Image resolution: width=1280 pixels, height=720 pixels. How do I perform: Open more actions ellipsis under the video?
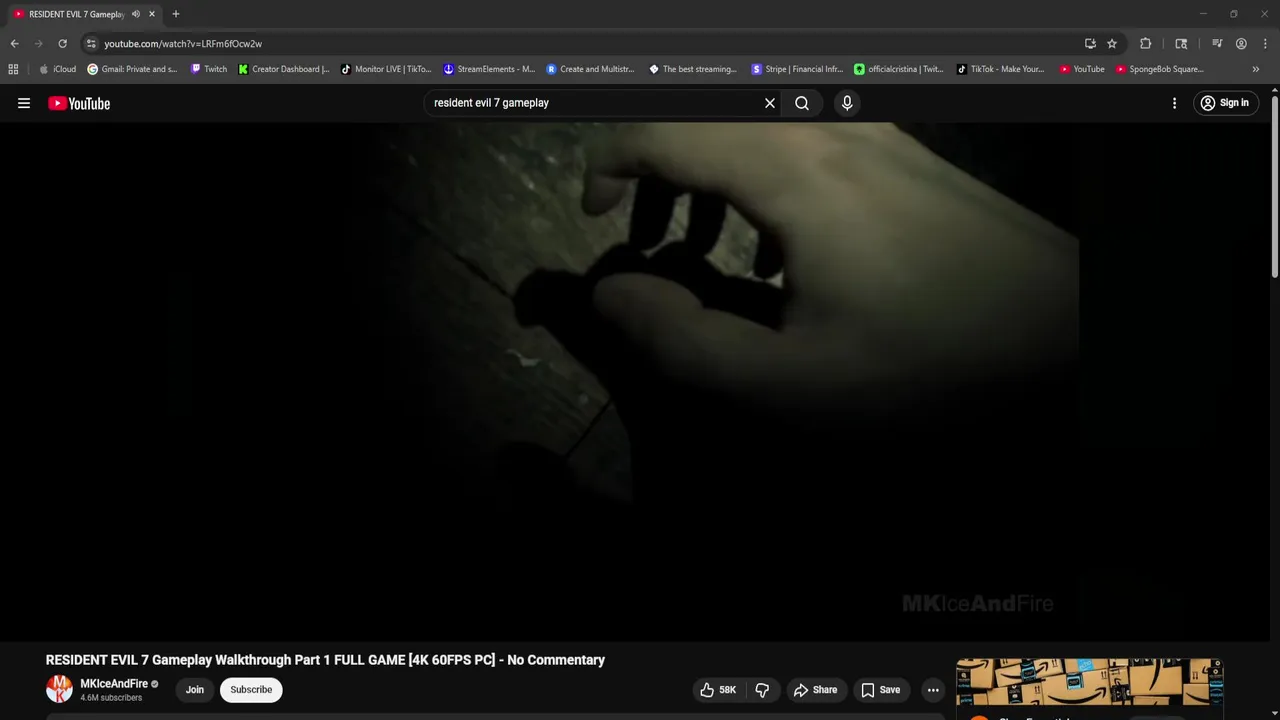pos(933,689)
